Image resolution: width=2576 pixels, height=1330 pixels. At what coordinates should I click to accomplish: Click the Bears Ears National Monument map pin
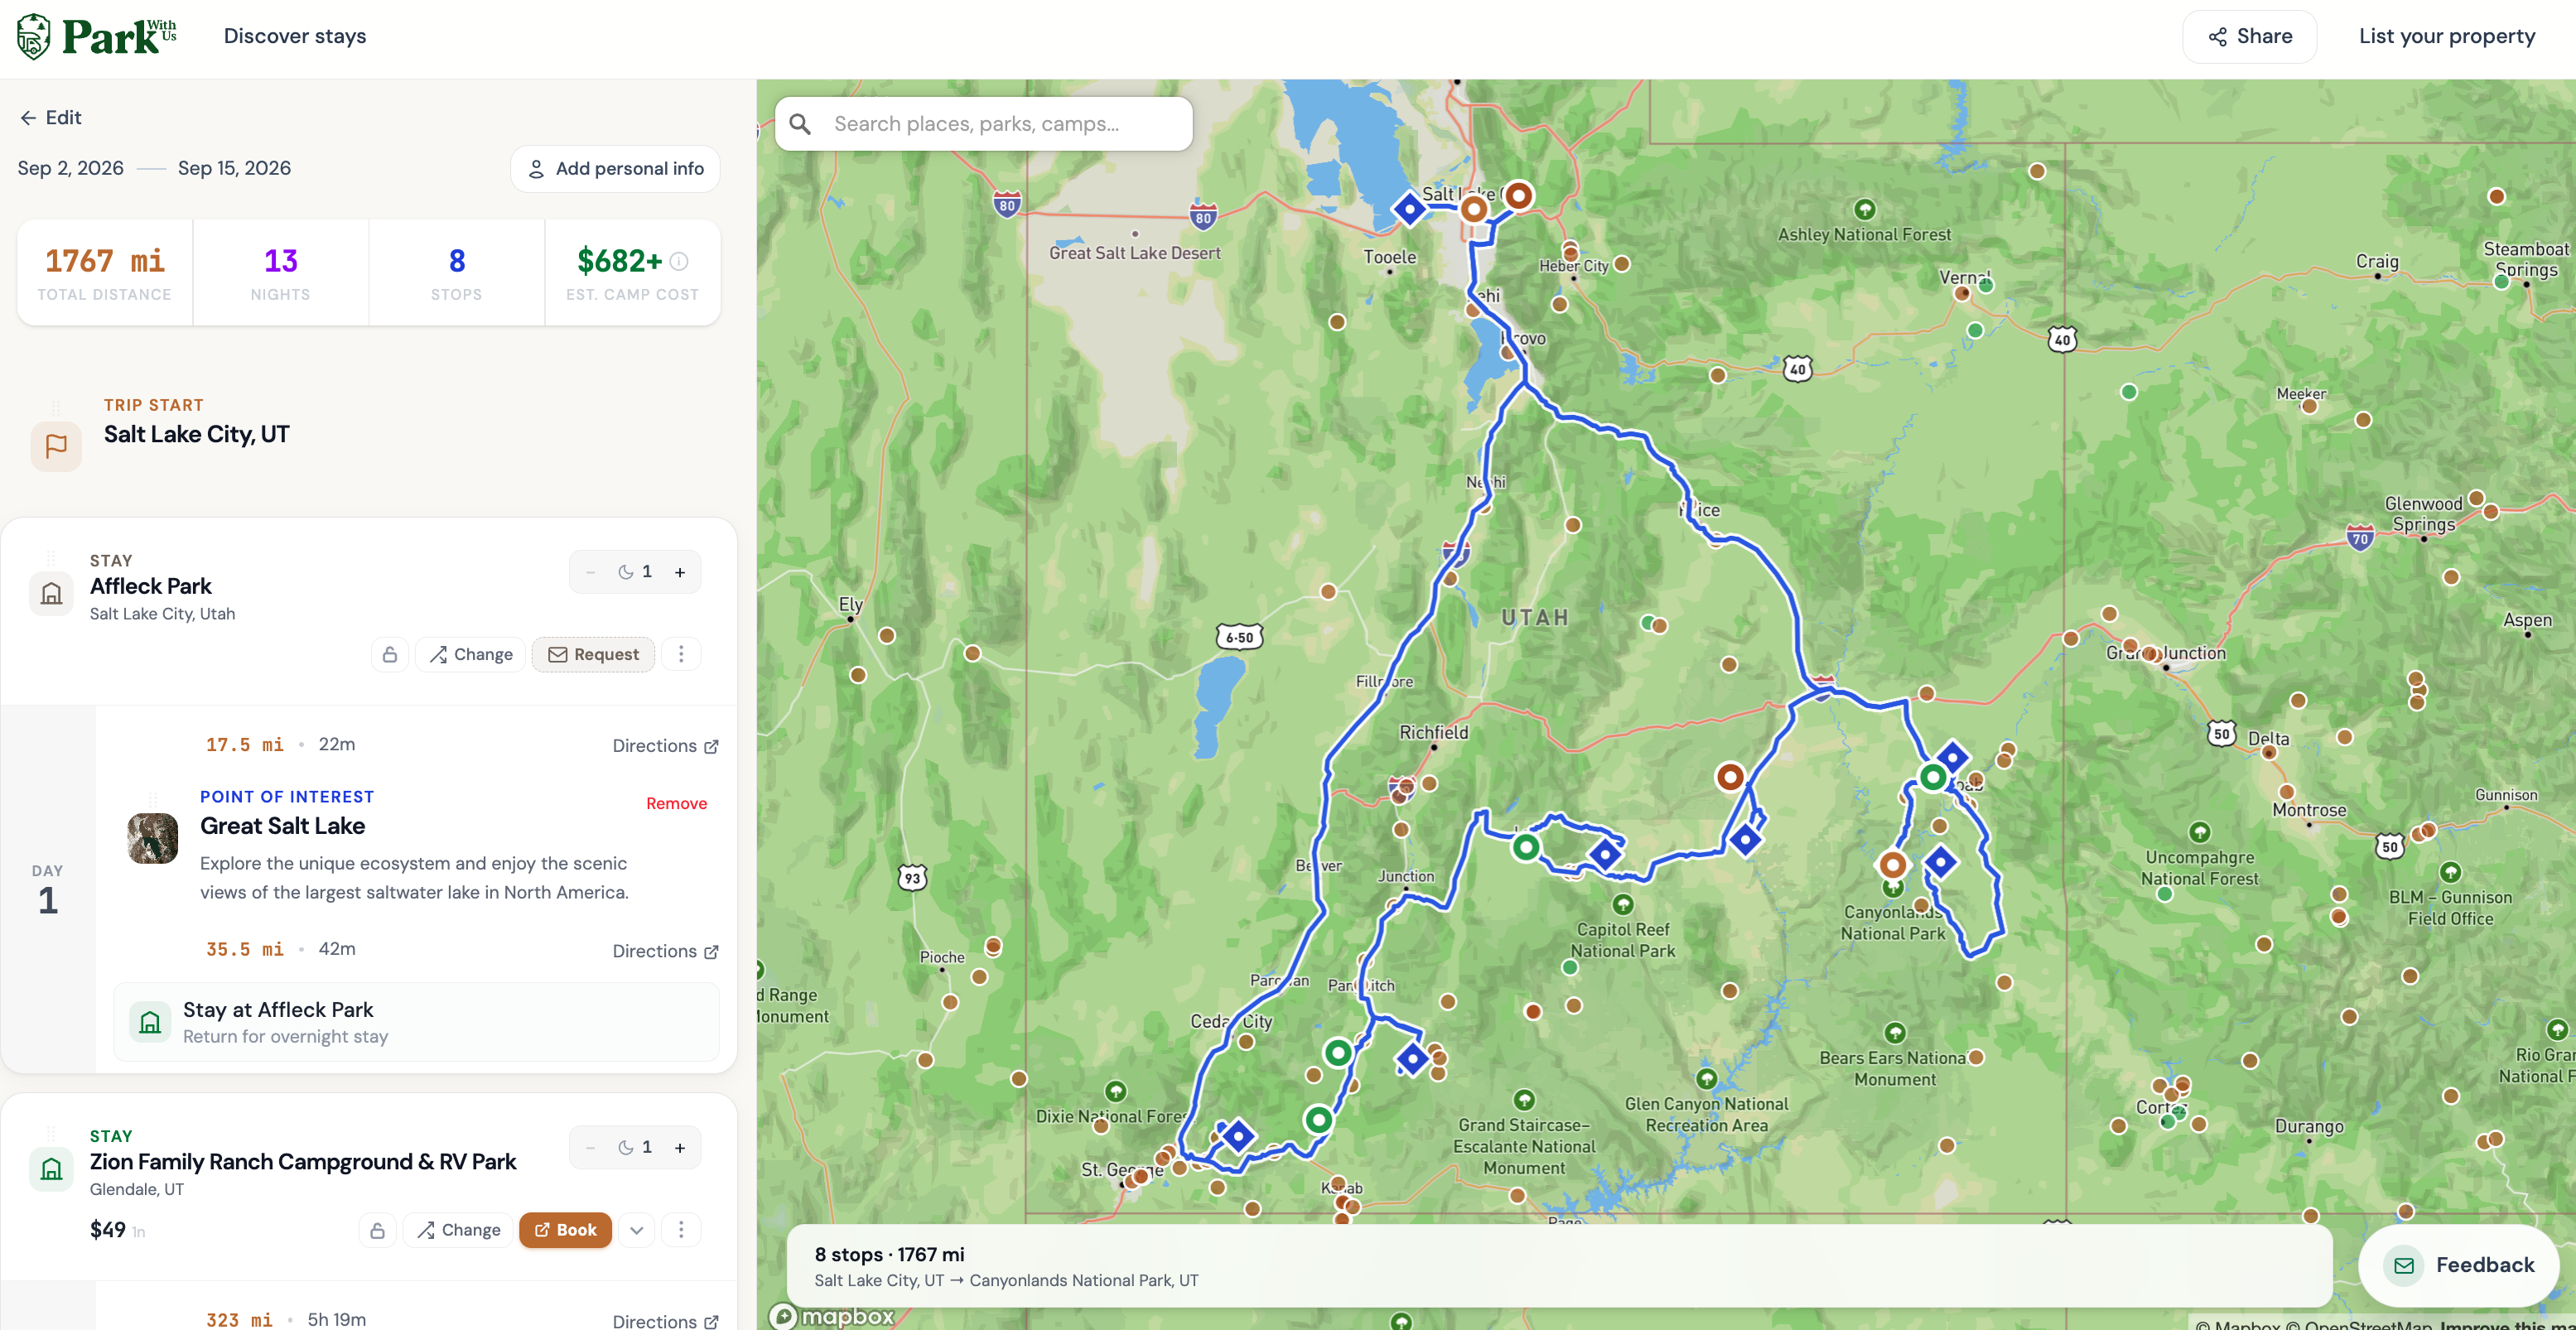coord(1895,1032)
